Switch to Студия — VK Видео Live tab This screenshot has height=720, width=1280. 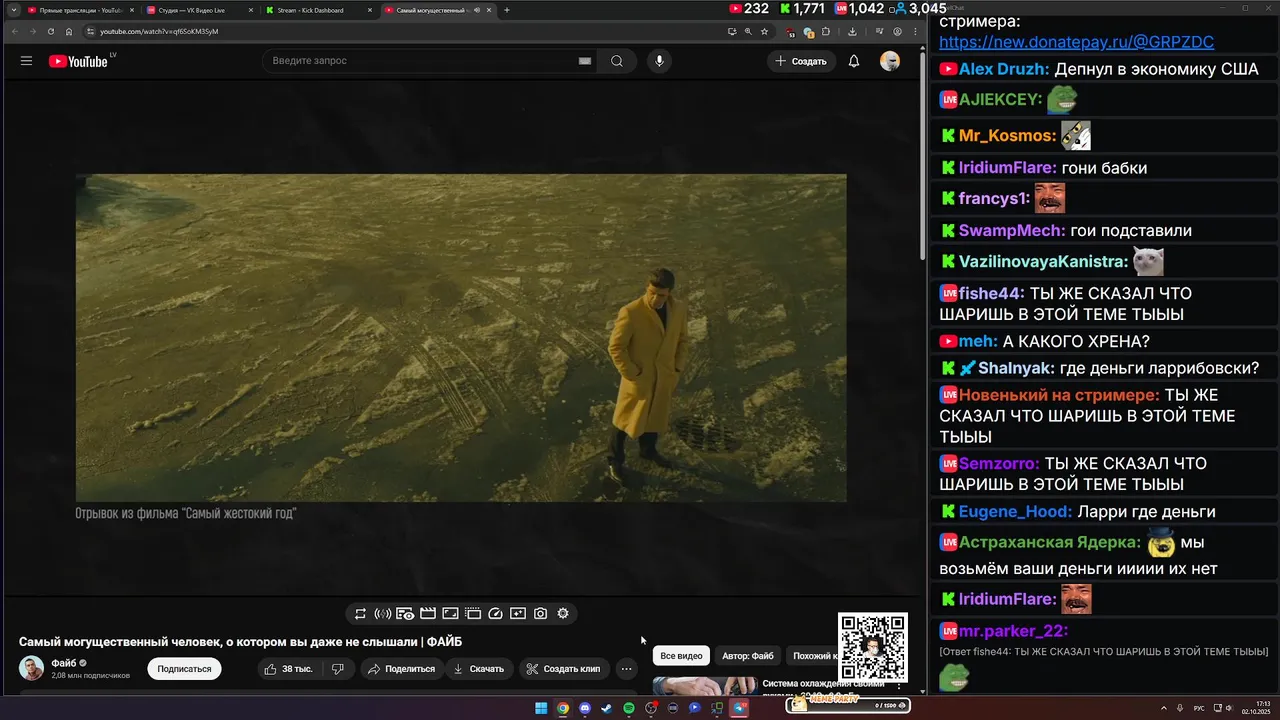click(200, 10)
